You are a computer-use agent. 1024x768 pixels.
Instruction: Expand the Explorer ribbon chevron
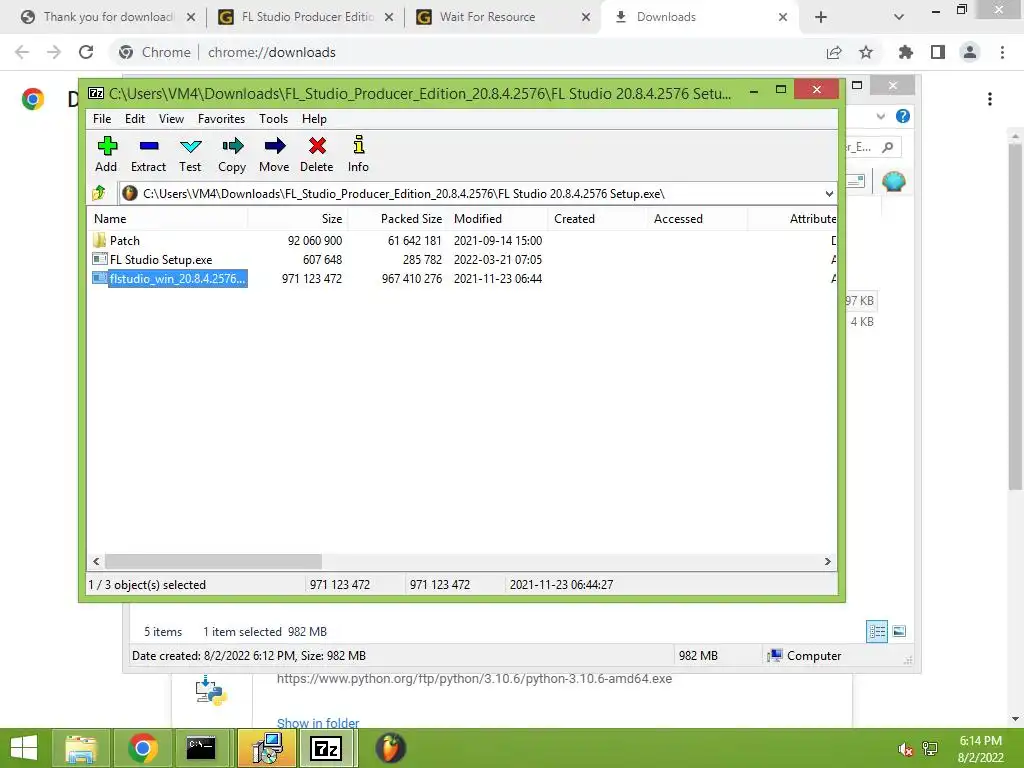880,116
